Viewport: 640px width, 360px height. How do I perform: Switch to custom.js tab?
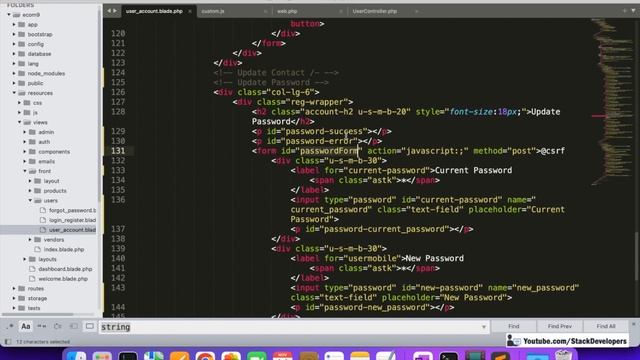[x=213, y=11]
